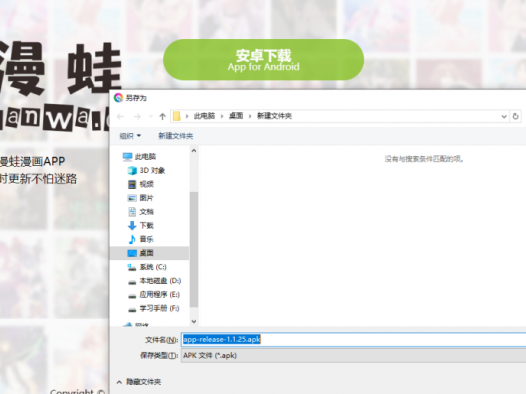Click the sidebar scrollbar down arrow
The width and height of the screenshot is (526, 394).
[194, 321]
